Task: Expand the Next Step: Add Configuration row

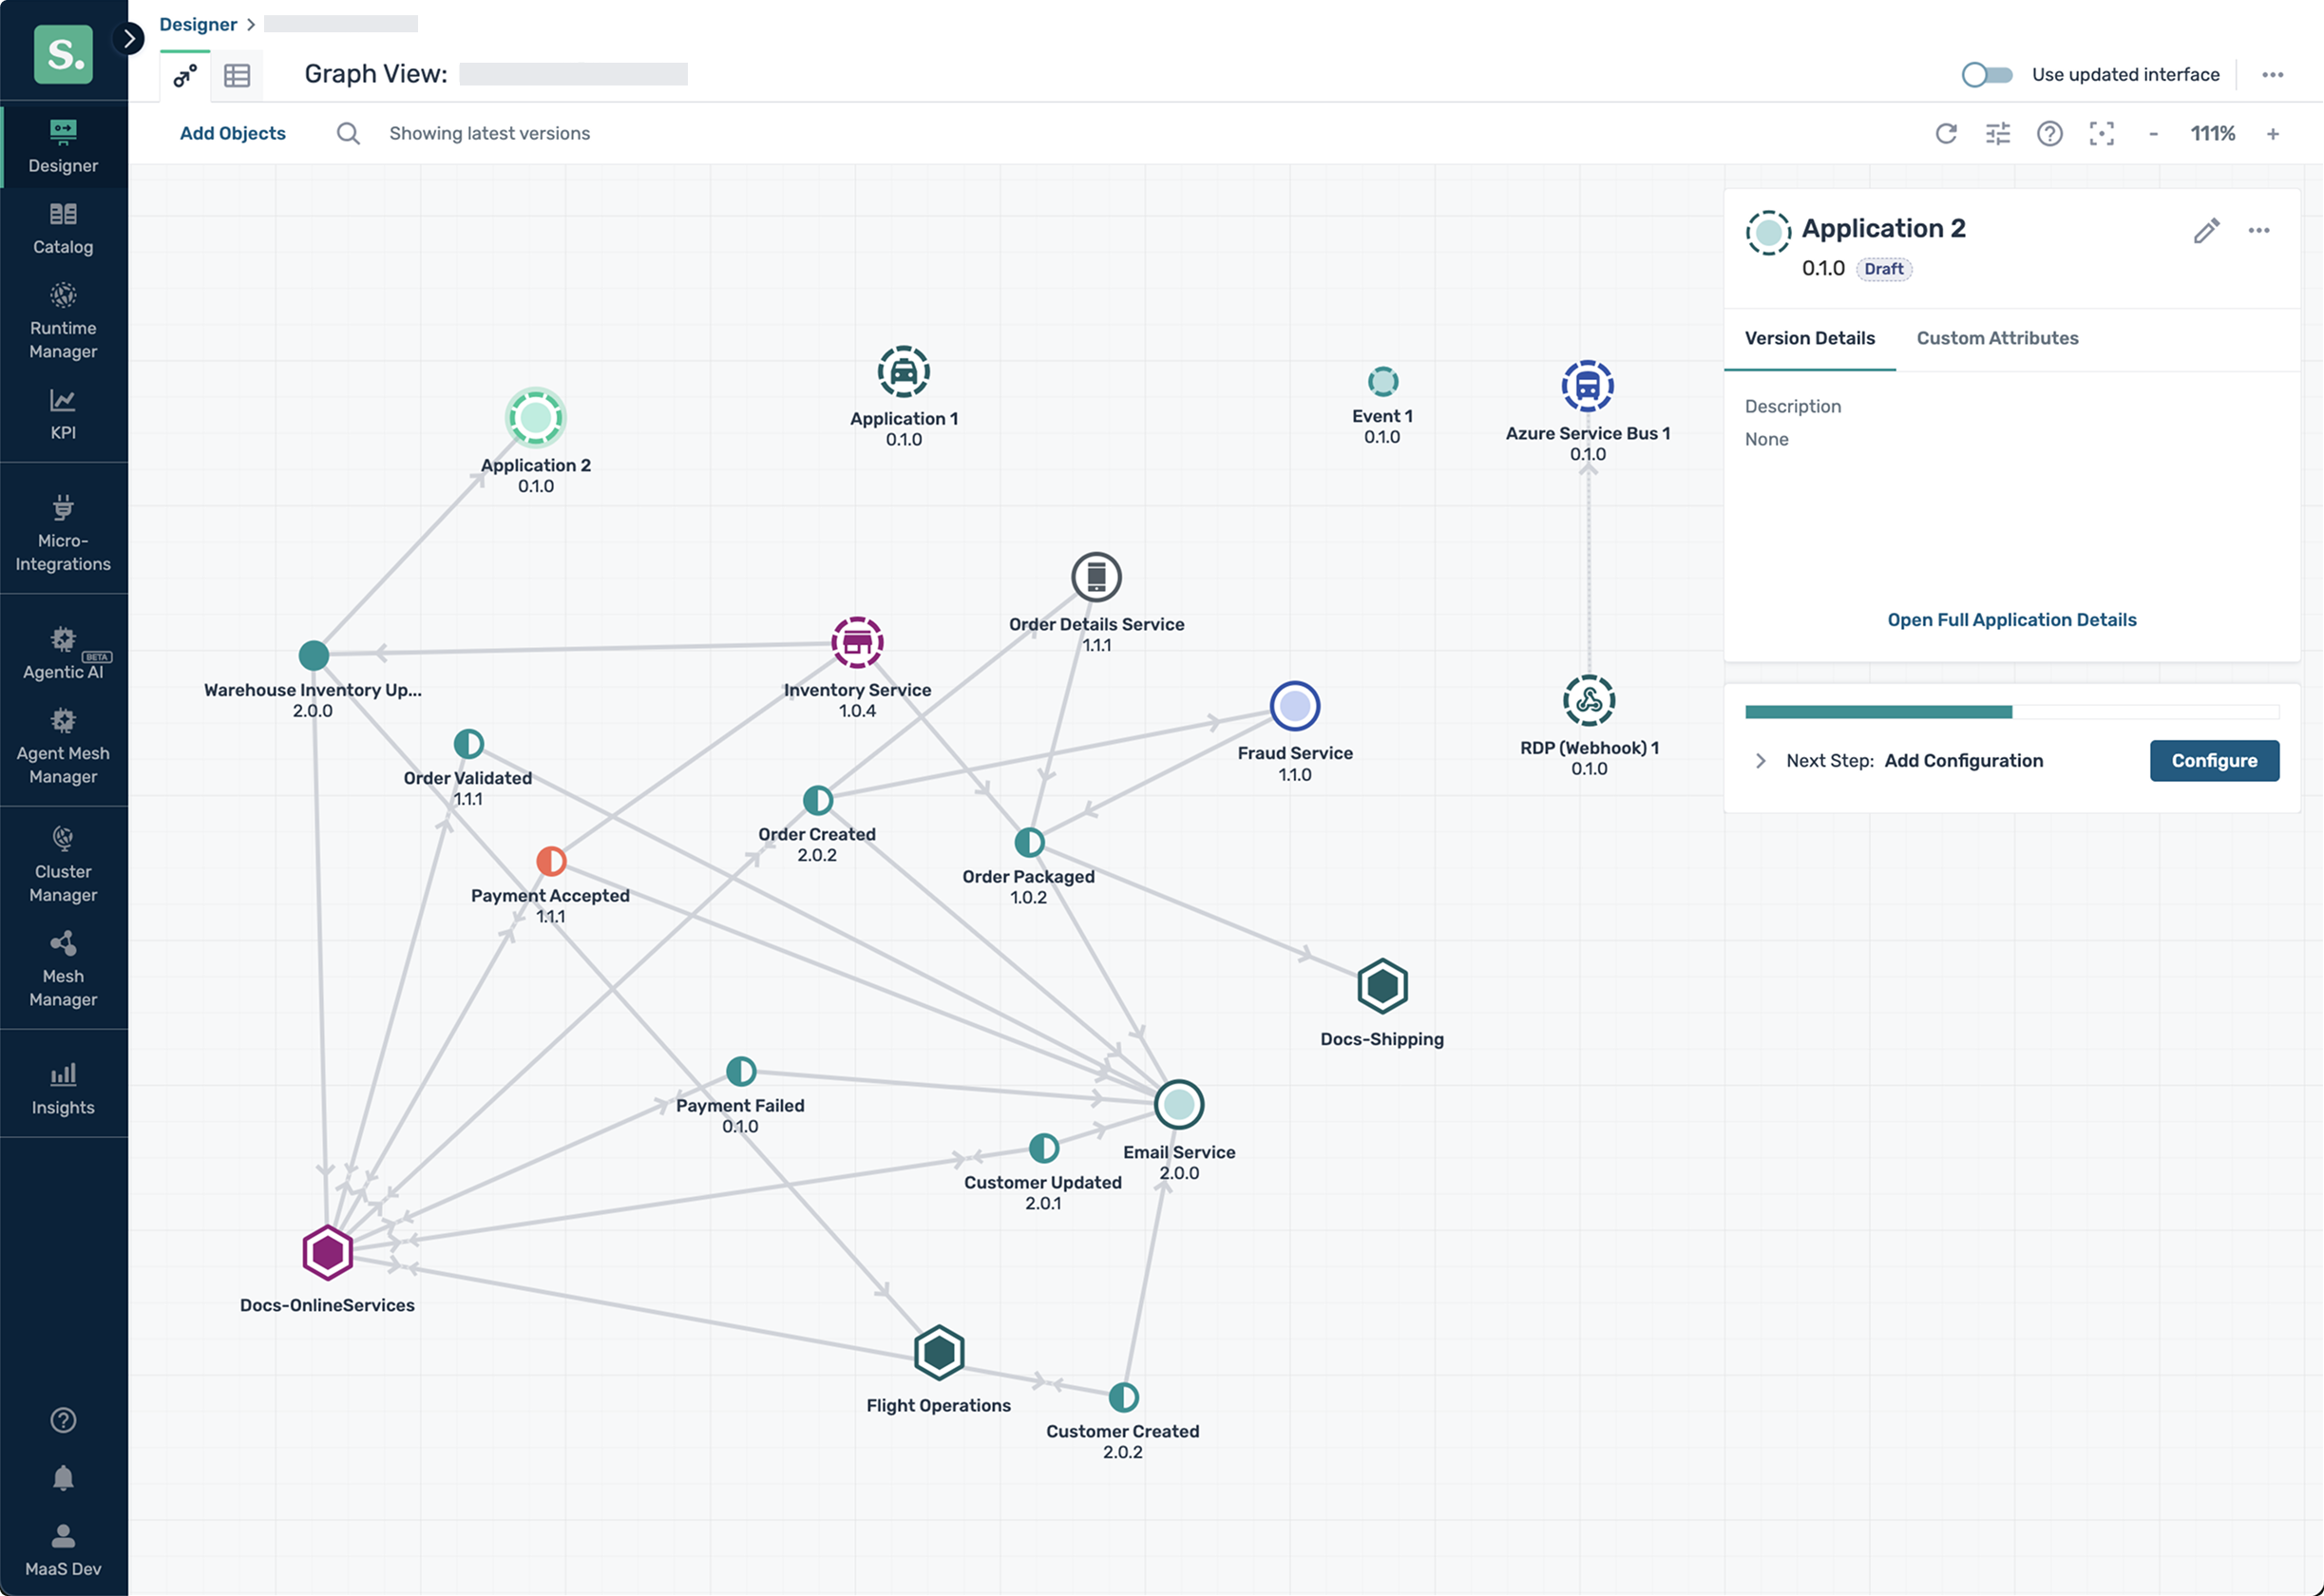Action: point(1761,761)
